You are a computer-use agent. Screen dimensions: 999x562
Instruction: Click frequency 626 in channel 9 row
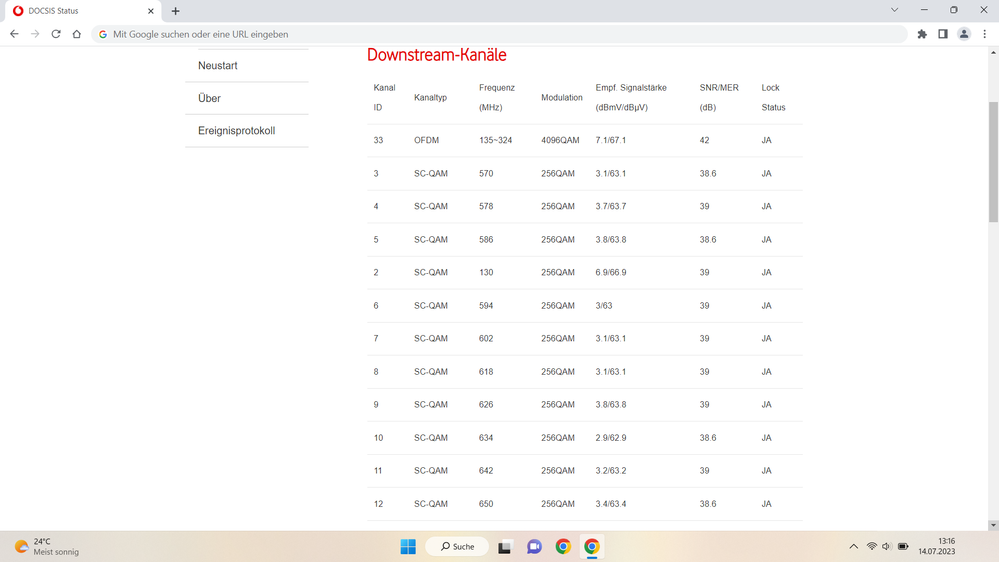tap(486, 405)
